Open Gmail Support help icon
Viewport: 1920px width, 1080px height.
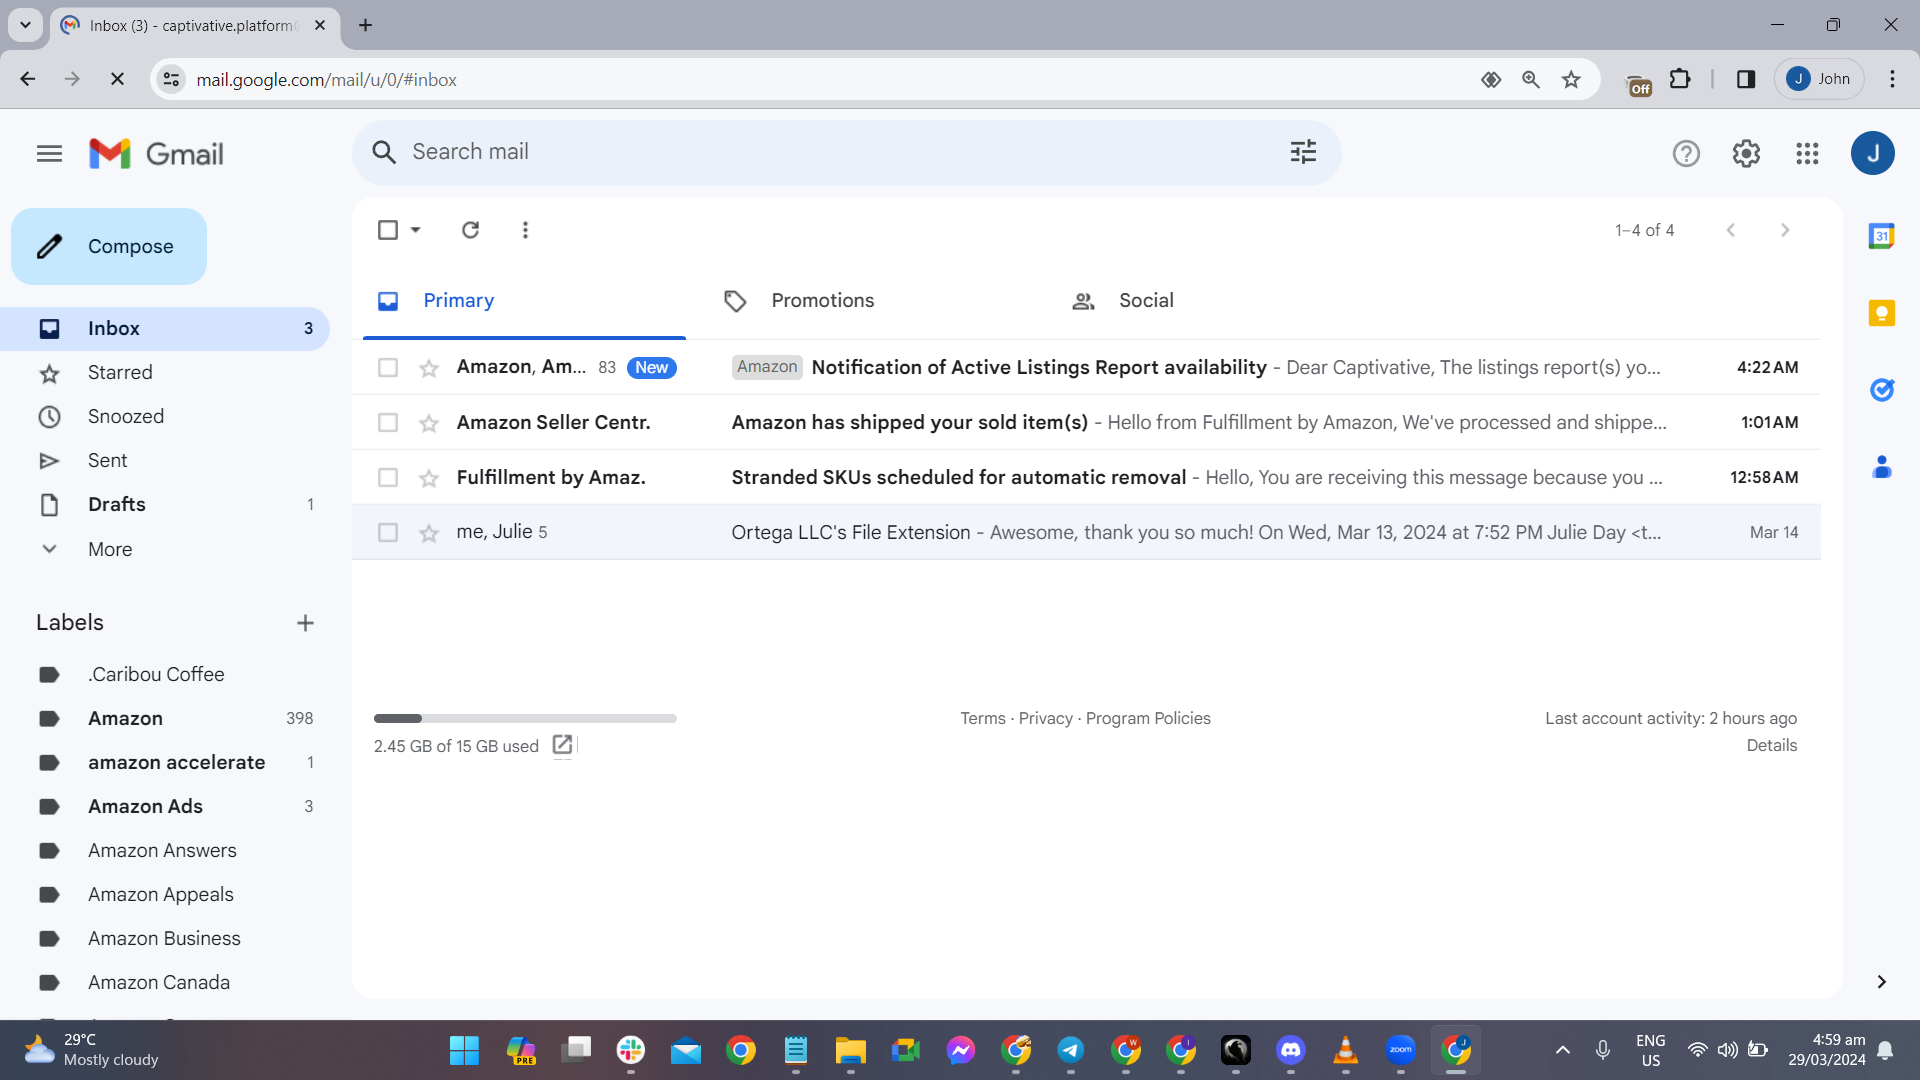pyautogui.click(x=1686, y=153)
